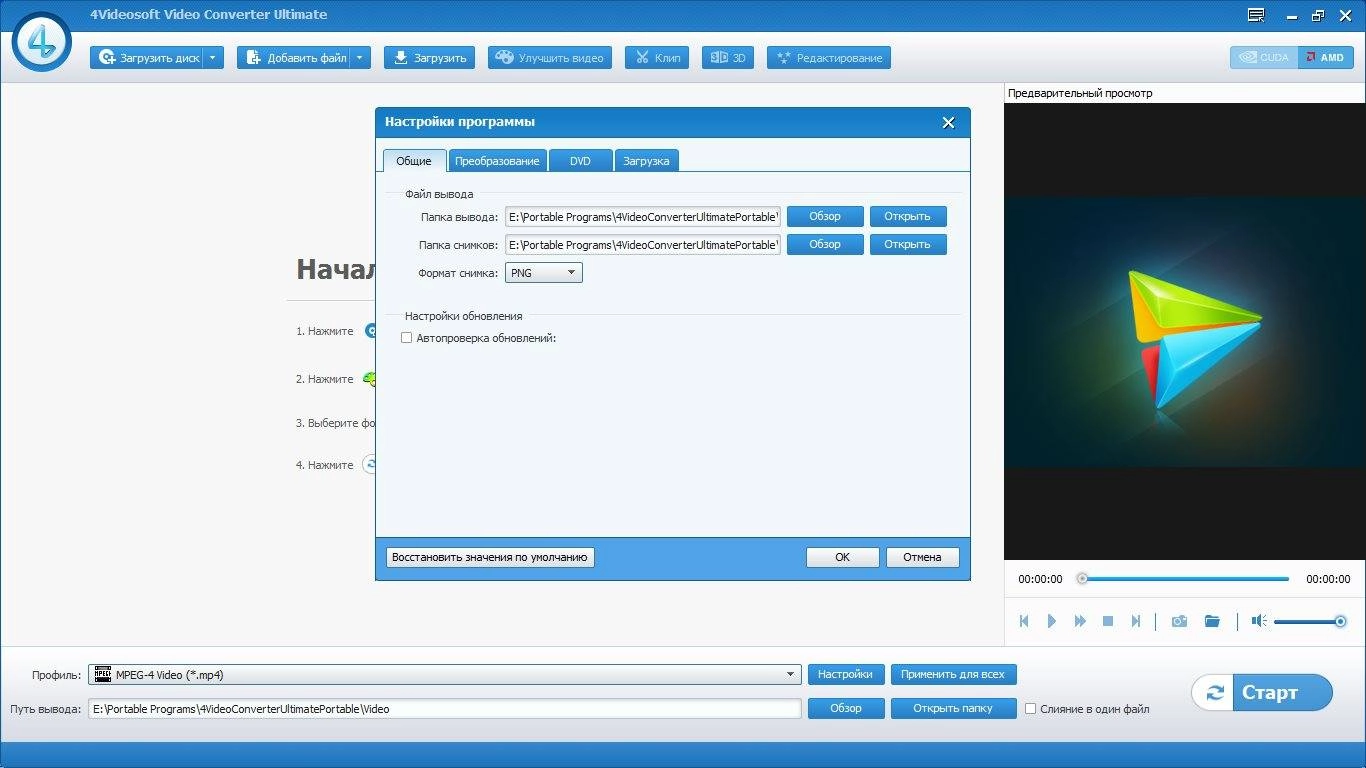This screenshot has height=768, width=1366.
Task: Click Обзор next to Папка снимков
Action: (x=825, y=244)
